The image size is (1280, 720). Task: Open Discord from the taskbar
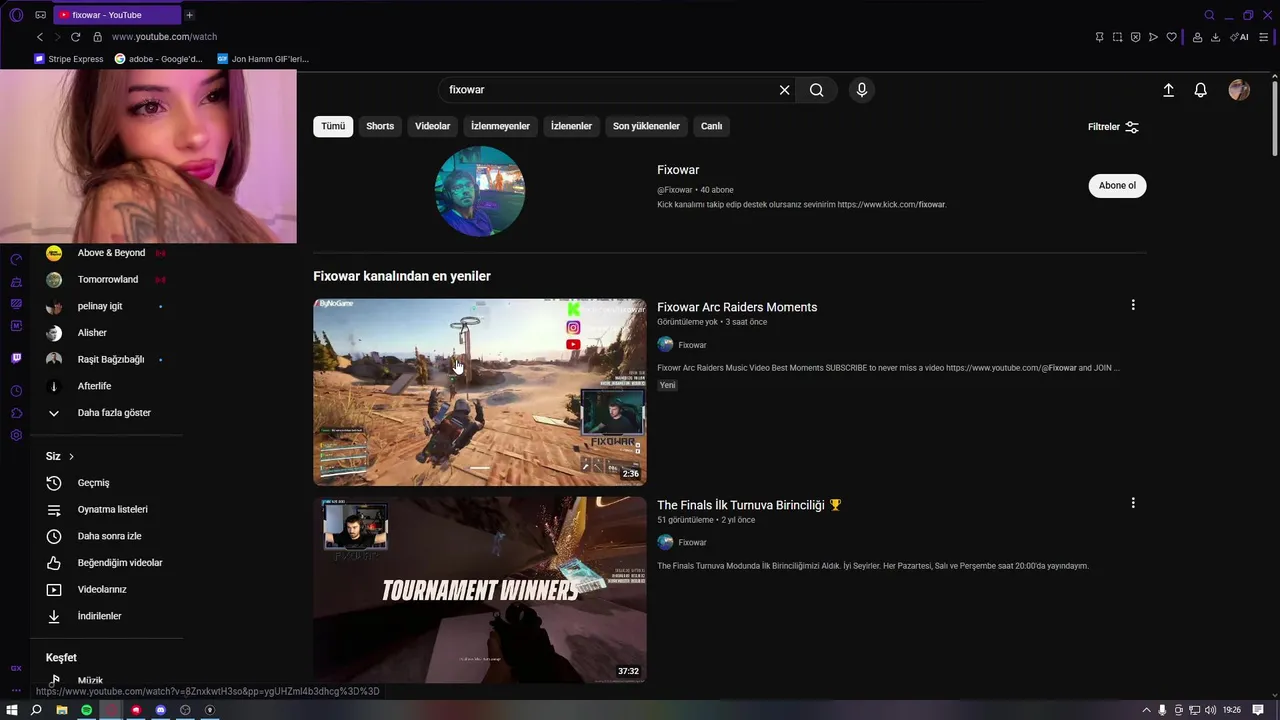[x=160, y=710]
